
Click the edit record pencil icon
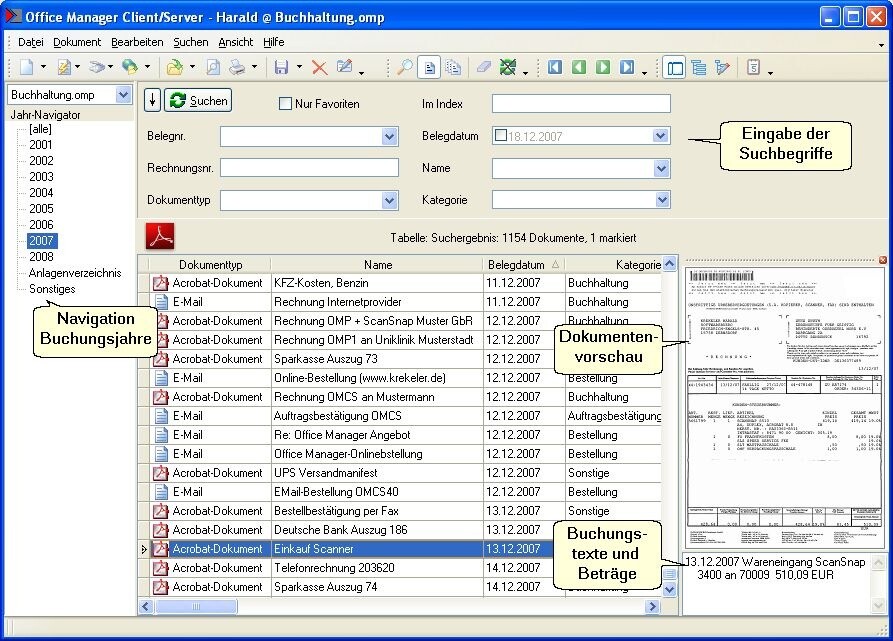345,67
